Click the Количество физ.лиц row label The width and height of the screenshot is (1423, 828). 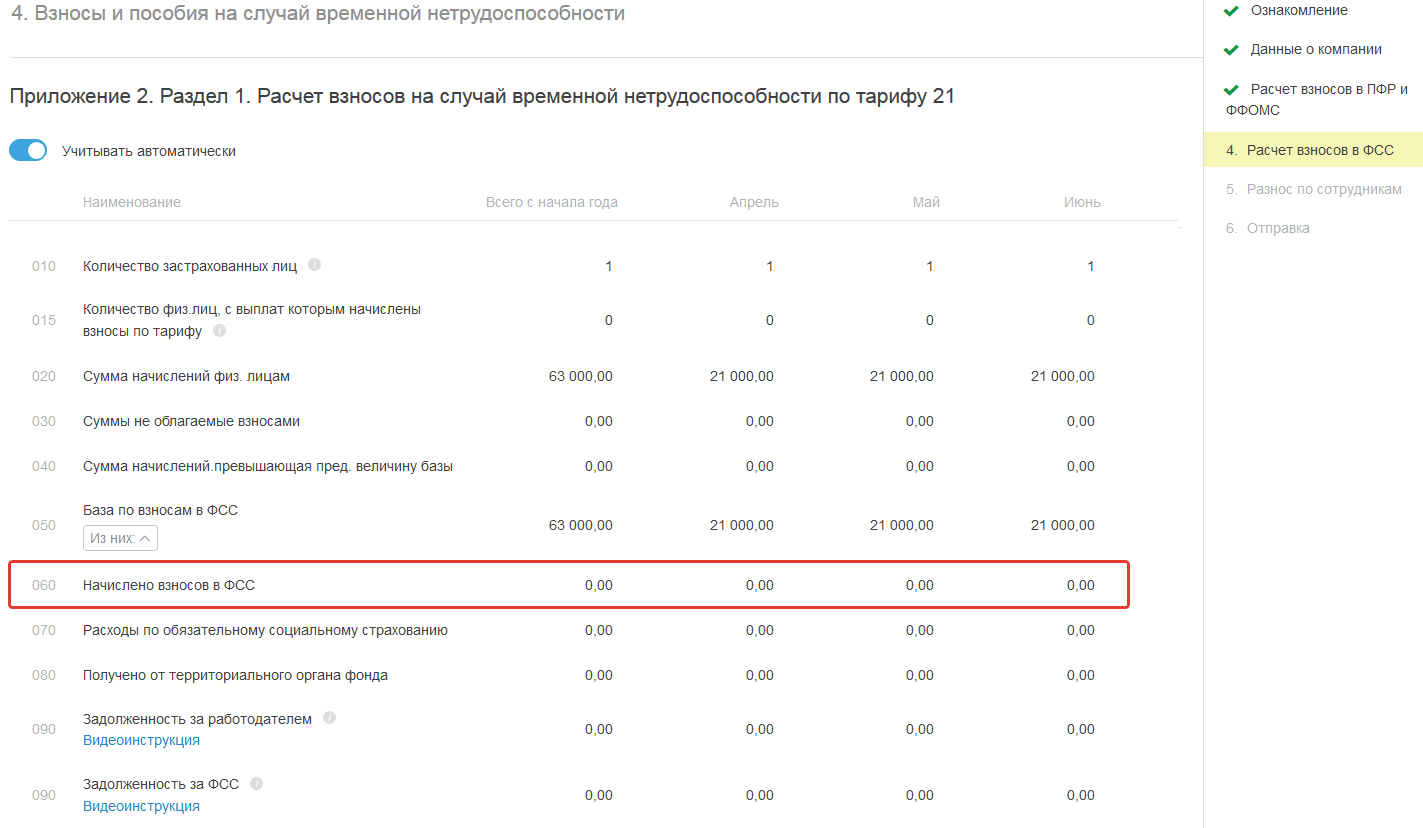tap(252, 320)
